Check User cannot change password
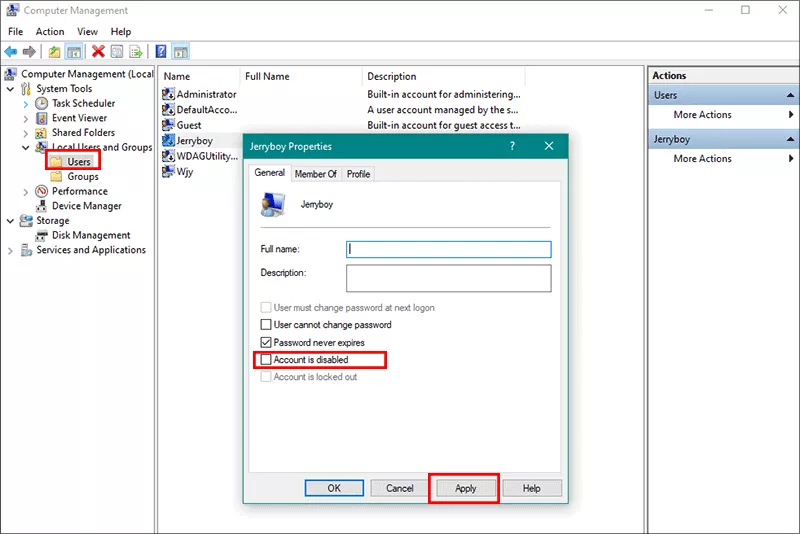800x534 pixels. pos(266,324)
